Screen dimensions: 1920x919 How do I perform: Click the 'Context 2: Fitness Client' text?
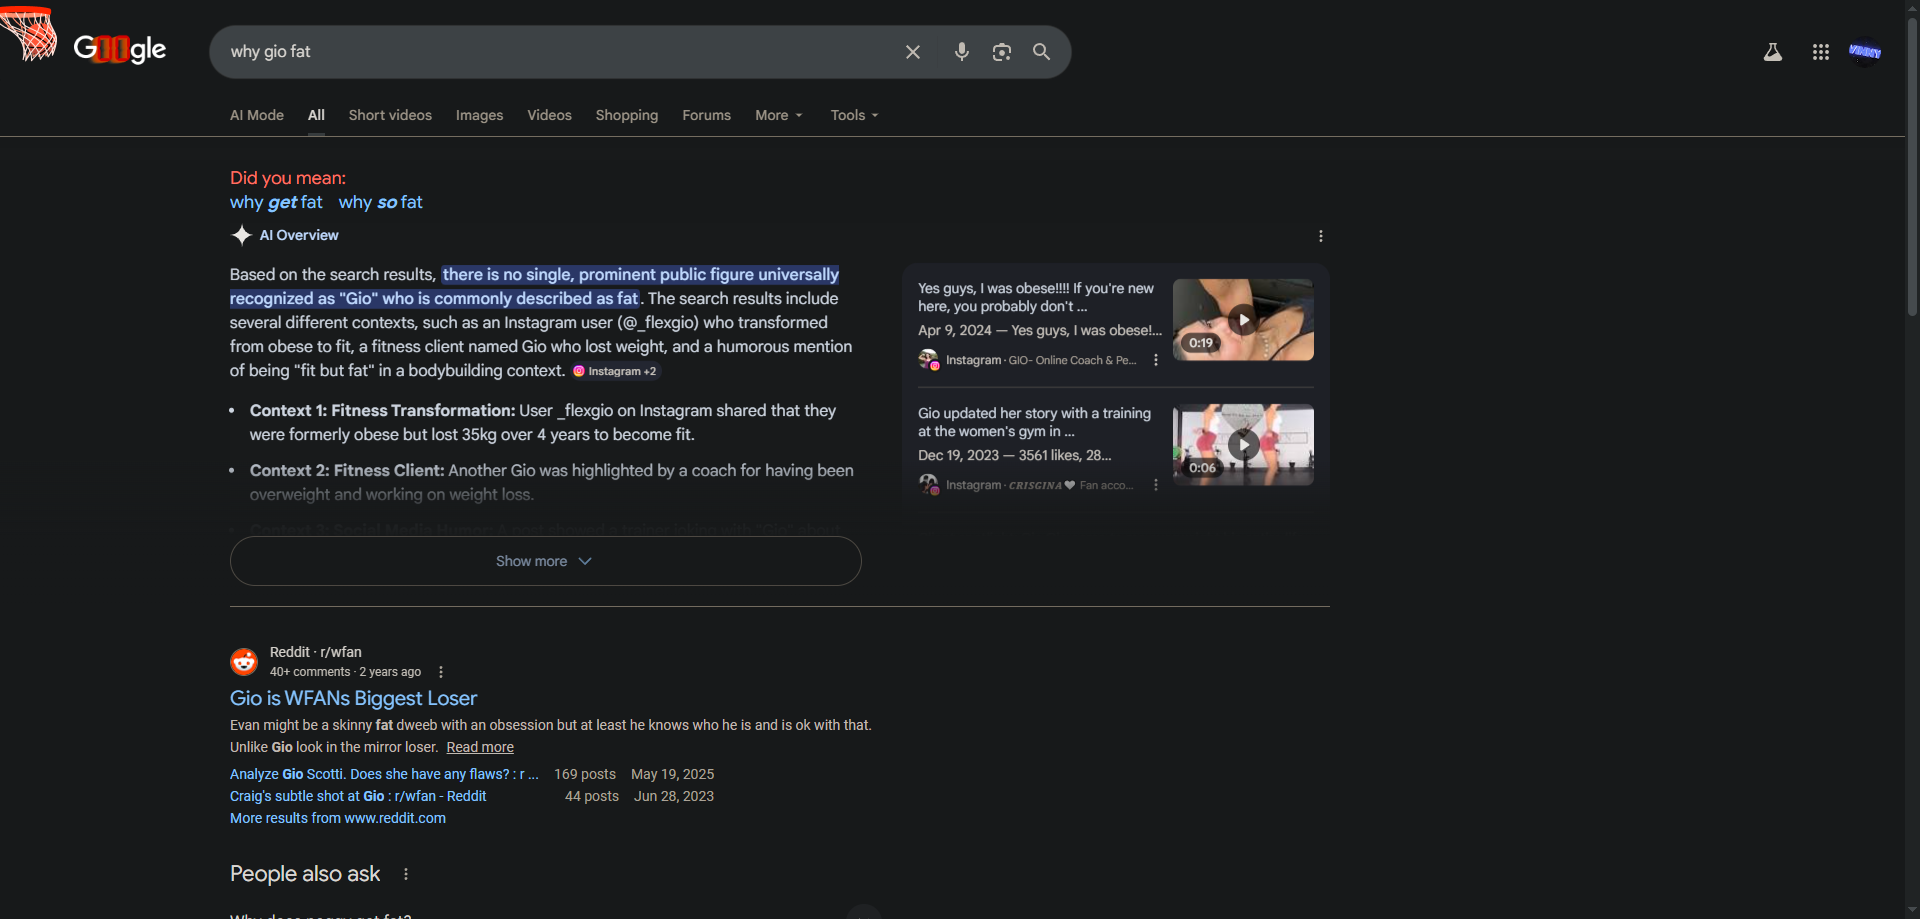[x=347, y=470]
